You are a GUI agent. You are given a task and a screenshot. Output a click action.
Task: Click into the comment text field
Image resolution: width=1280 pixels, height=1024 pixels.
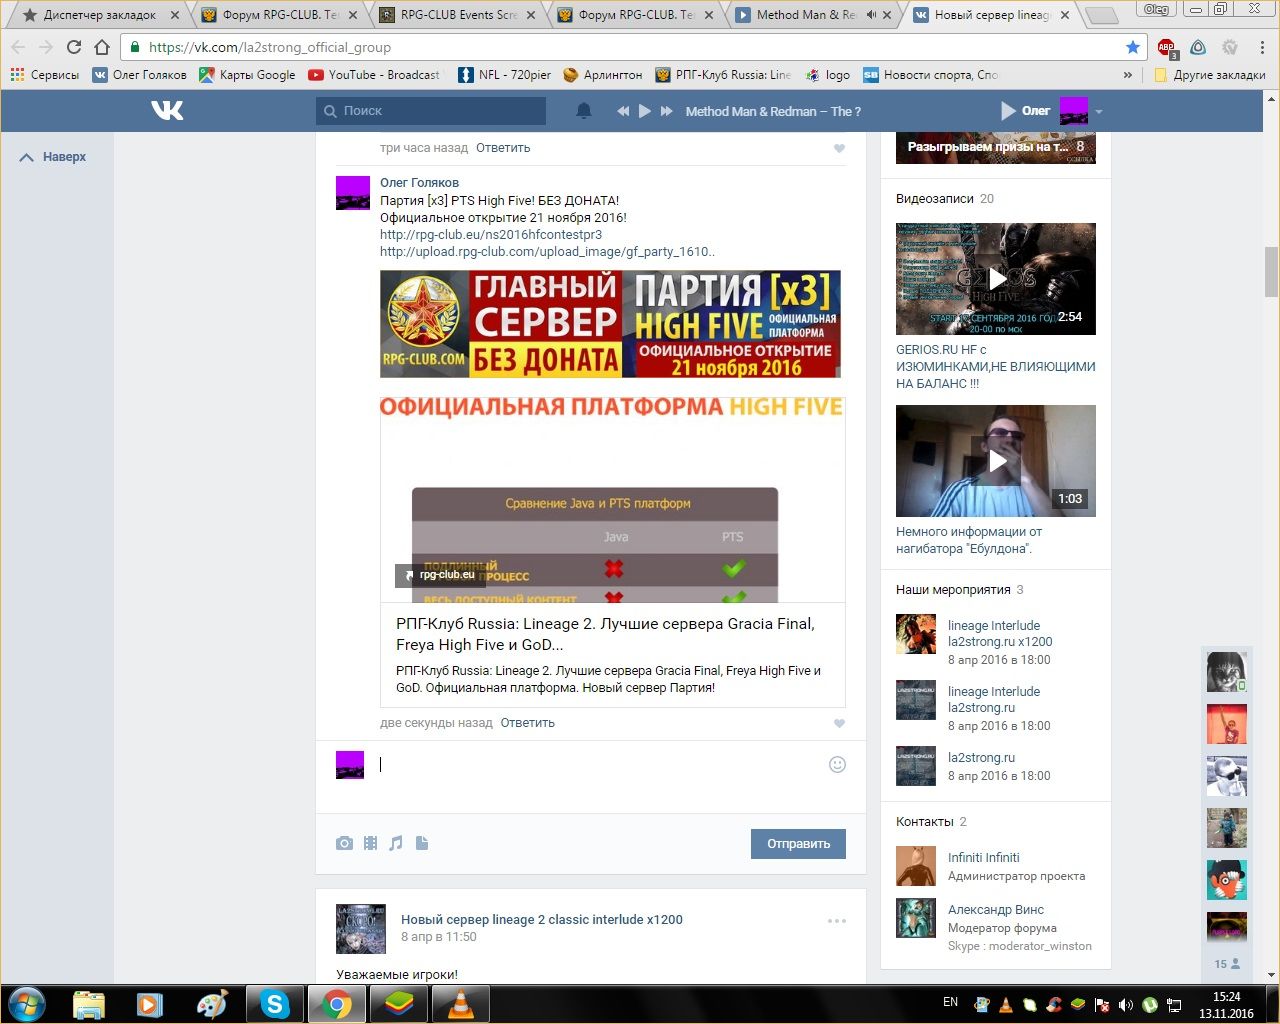[x=598, y=765]
